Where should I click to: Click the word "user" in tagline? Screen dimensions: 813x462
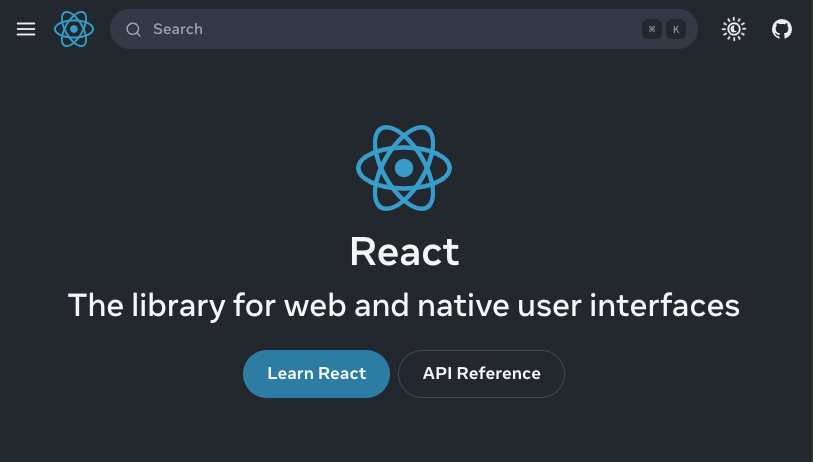549,307
